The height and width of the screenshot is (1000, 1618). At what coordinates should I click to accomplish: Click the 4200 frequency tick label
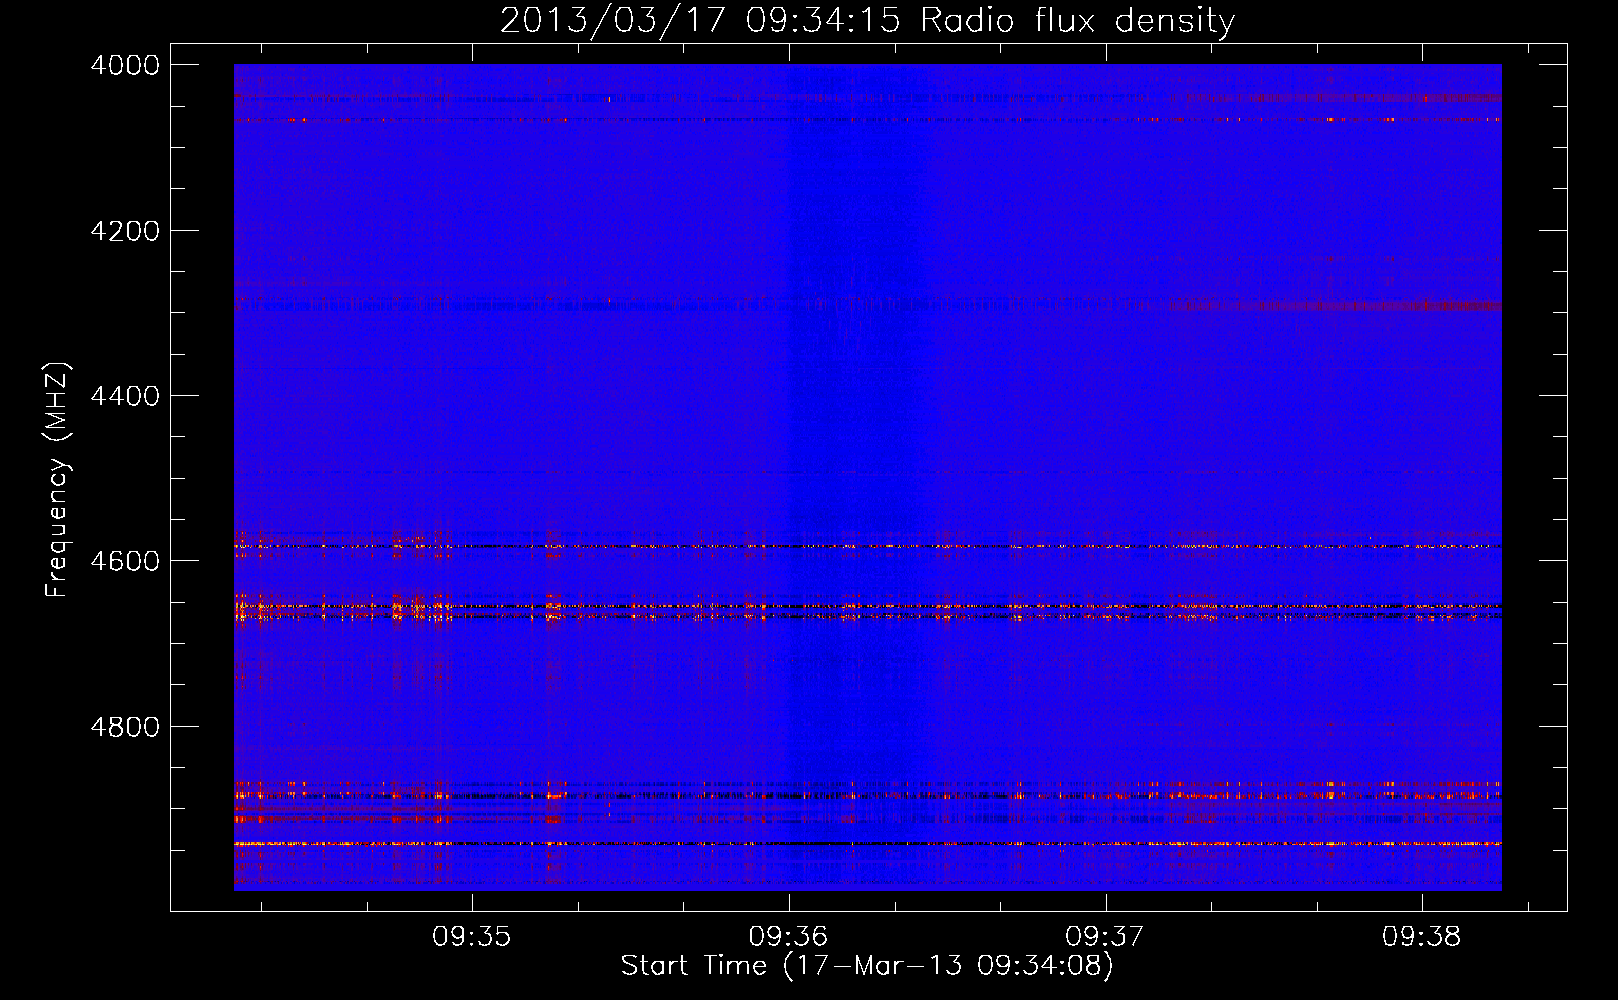tap(125, 231)
